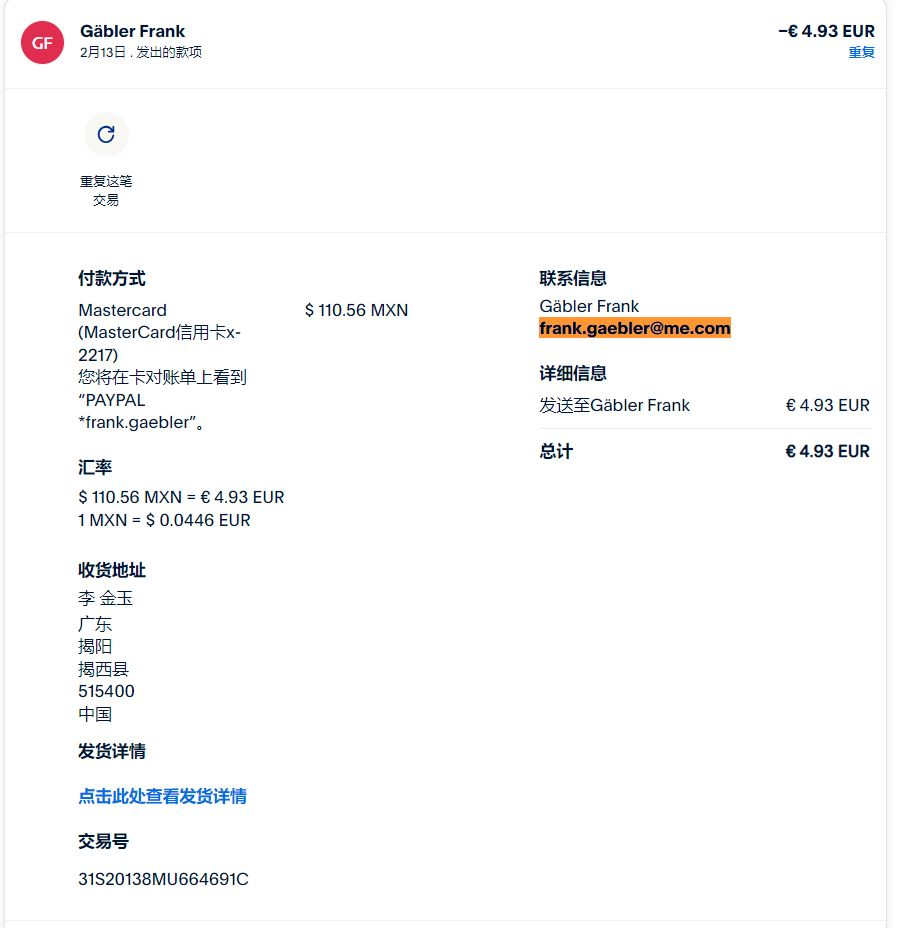Click the 发送至Gäbler Frank detail row
Screen dimensions: 908x928
pos(615,405)
